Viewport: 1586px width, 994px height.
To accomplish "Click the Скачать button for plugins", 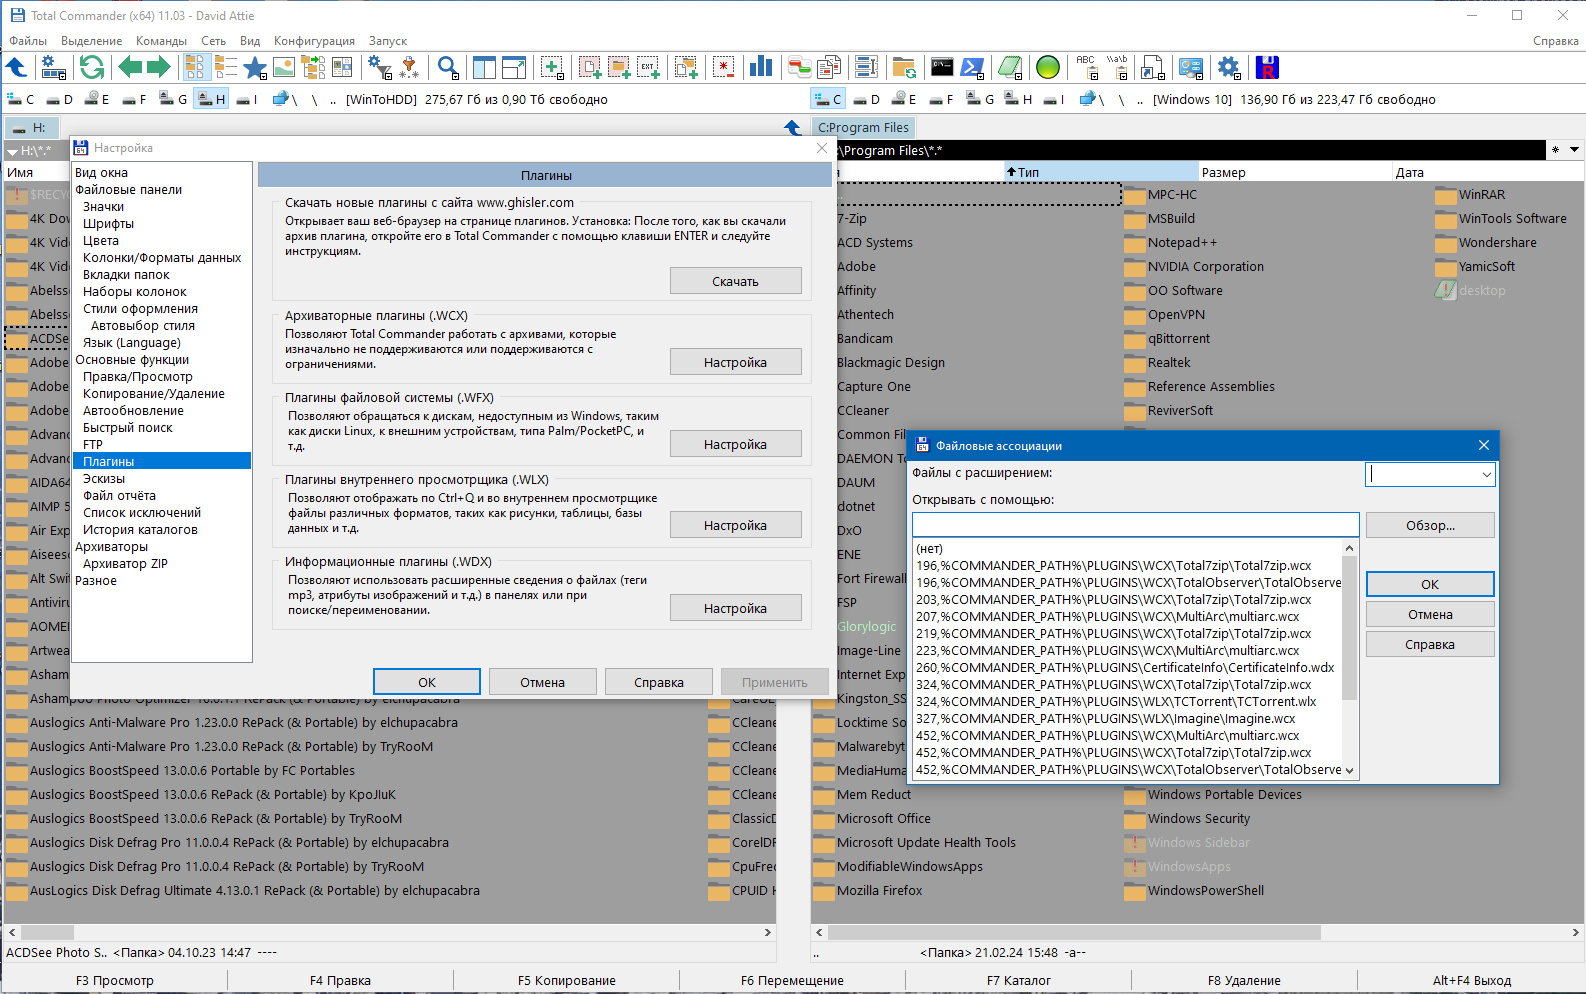I will [736, 281].
